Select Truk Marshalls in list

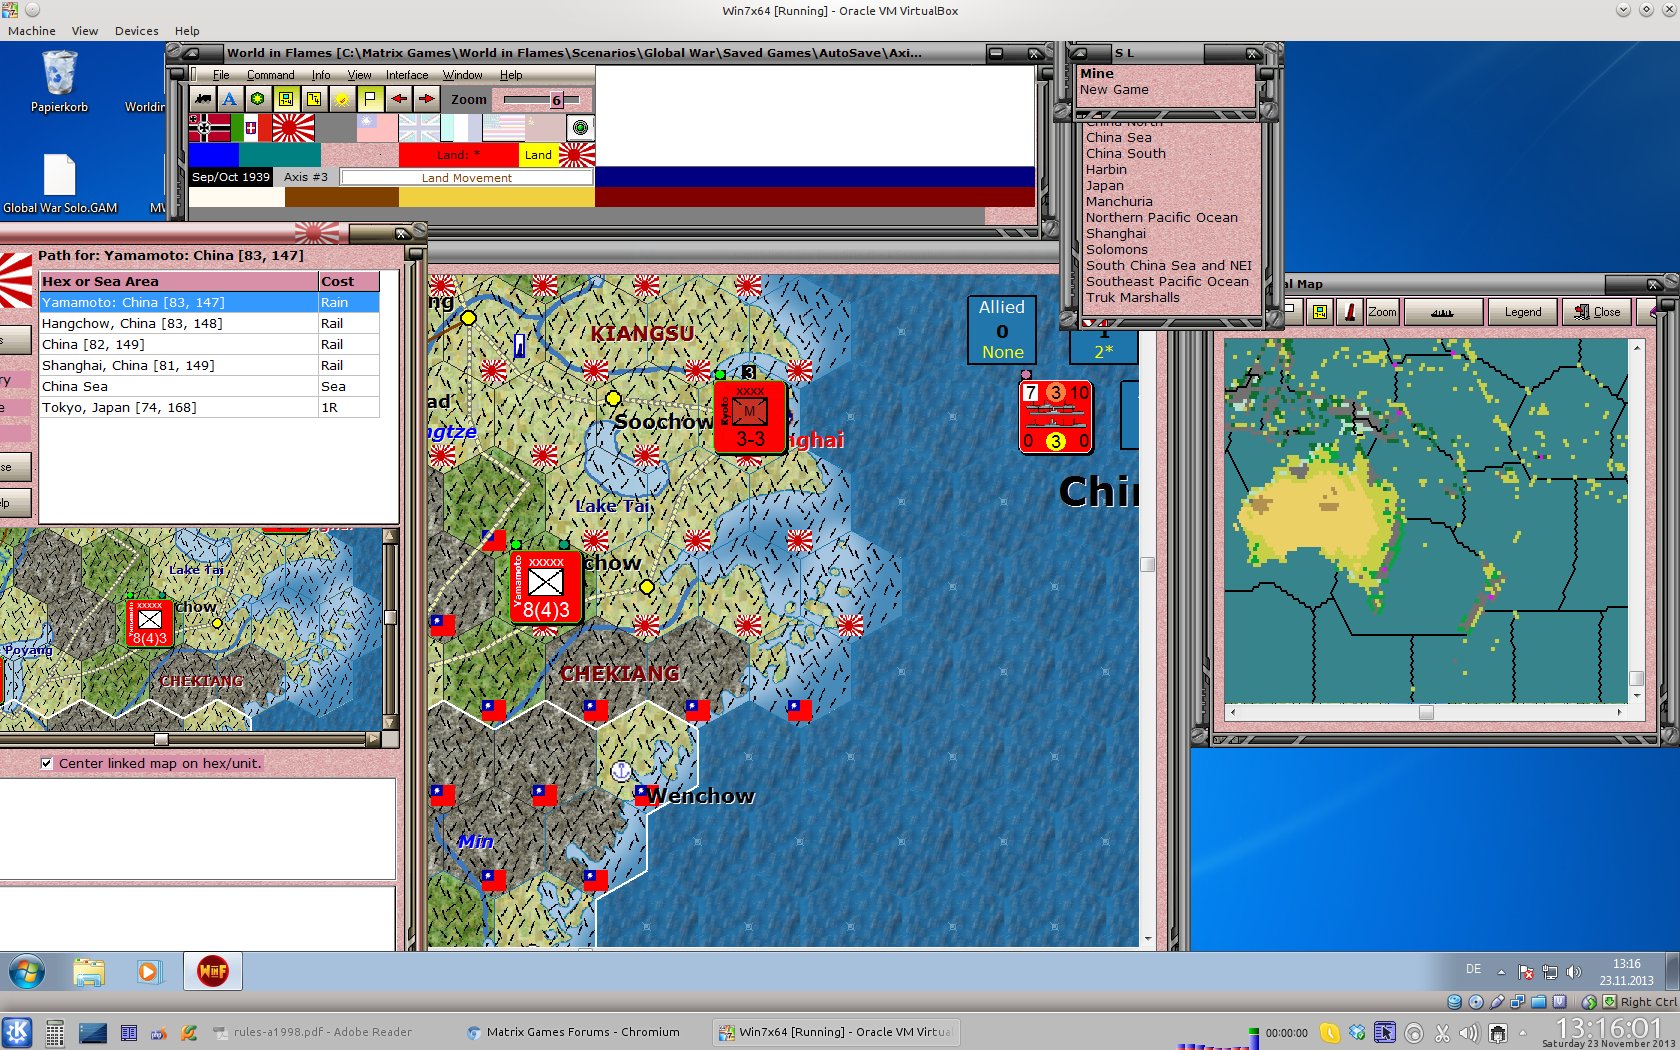(x=1132, y=298)
